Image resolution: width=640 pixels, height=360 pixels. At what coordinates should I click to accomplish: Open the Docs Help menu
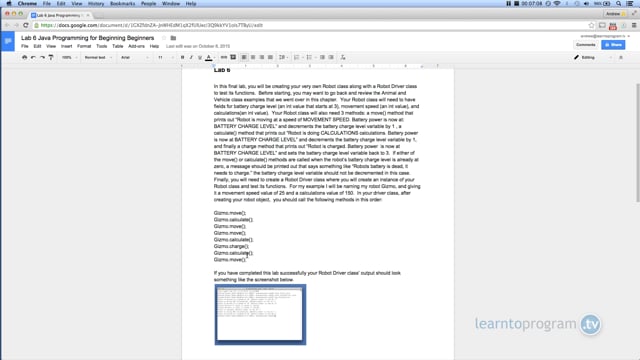click(x=154, y=46)
